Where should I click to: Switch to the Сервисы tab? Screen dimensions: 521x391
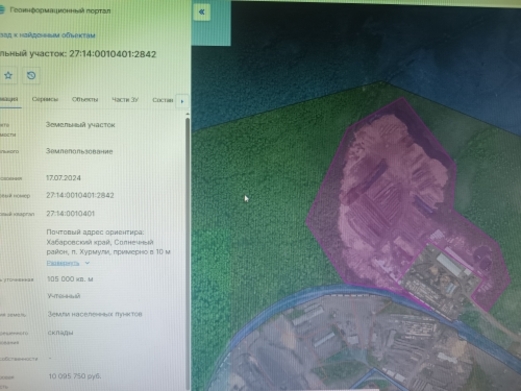(x=45, y=99)
